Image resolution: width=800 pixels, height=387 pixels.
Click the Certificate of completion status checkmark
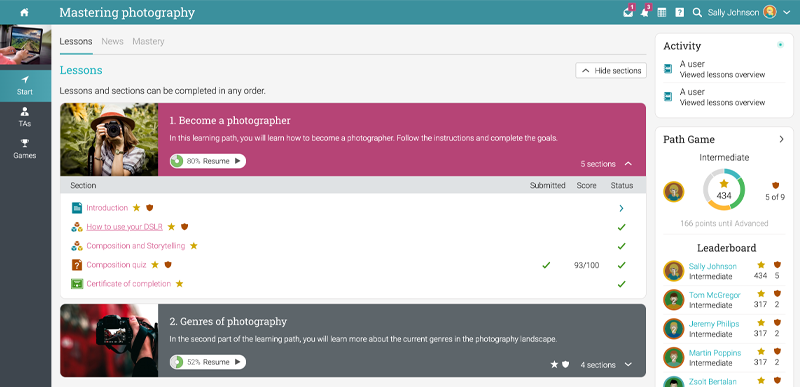point(621,284)
